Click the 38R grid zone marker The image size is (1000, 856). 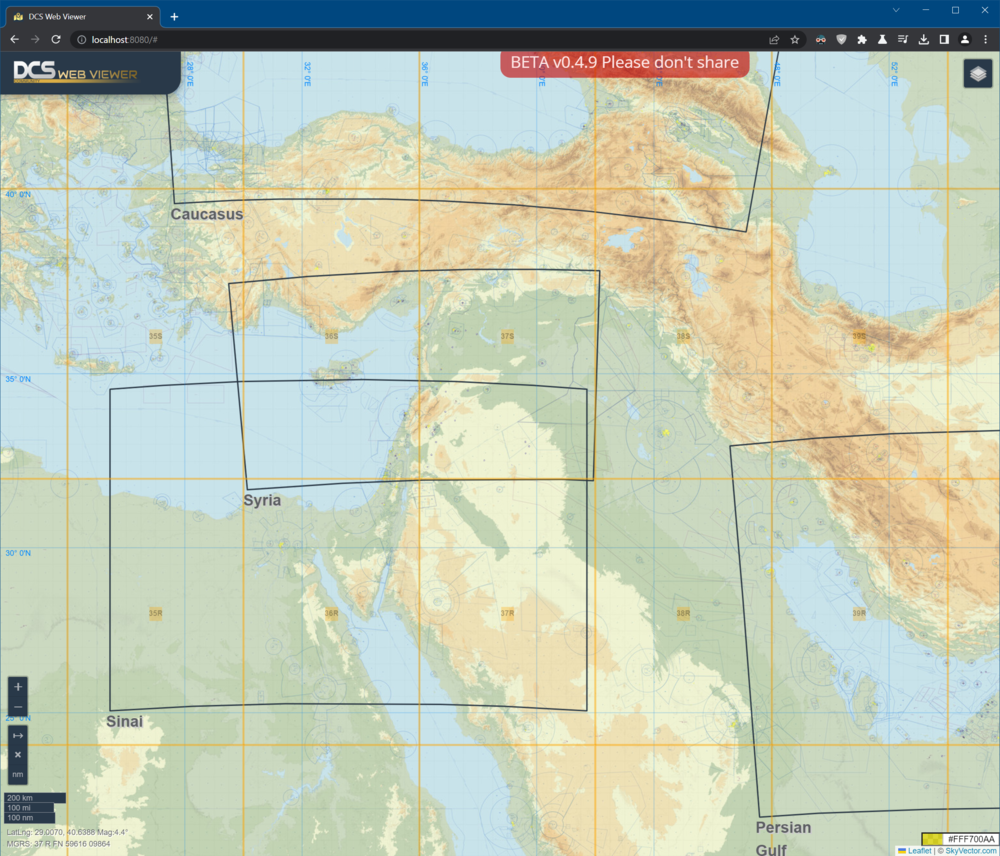click(683, 614)
